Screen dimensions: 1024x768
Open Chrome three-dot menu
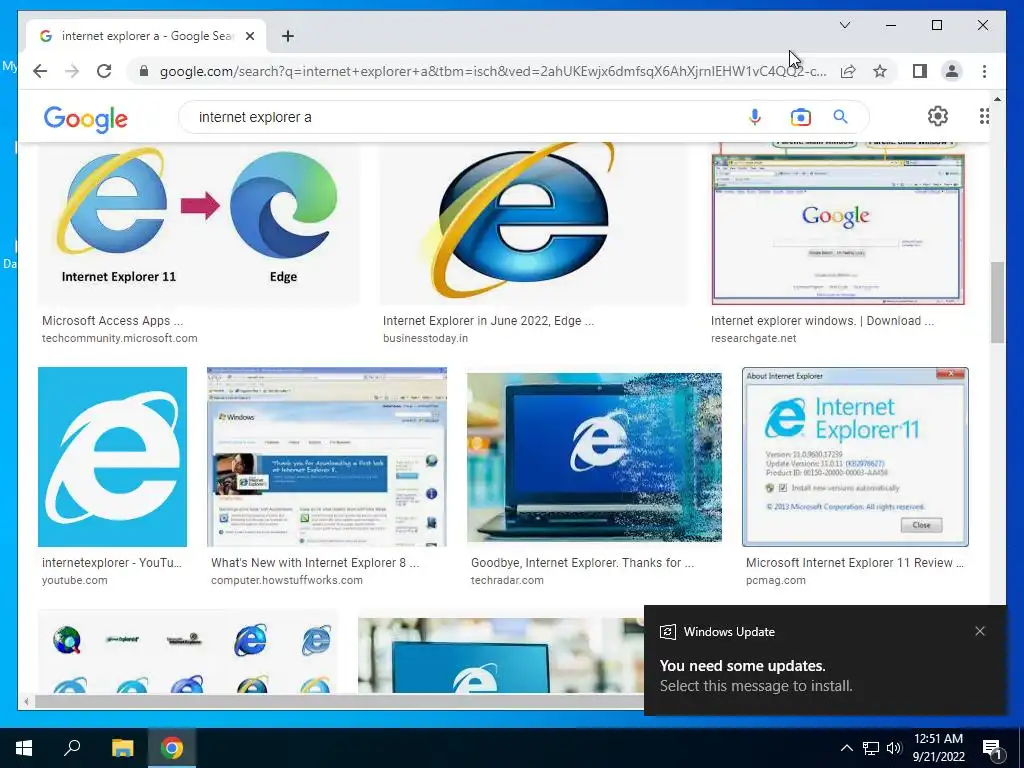tap(984, 71)
